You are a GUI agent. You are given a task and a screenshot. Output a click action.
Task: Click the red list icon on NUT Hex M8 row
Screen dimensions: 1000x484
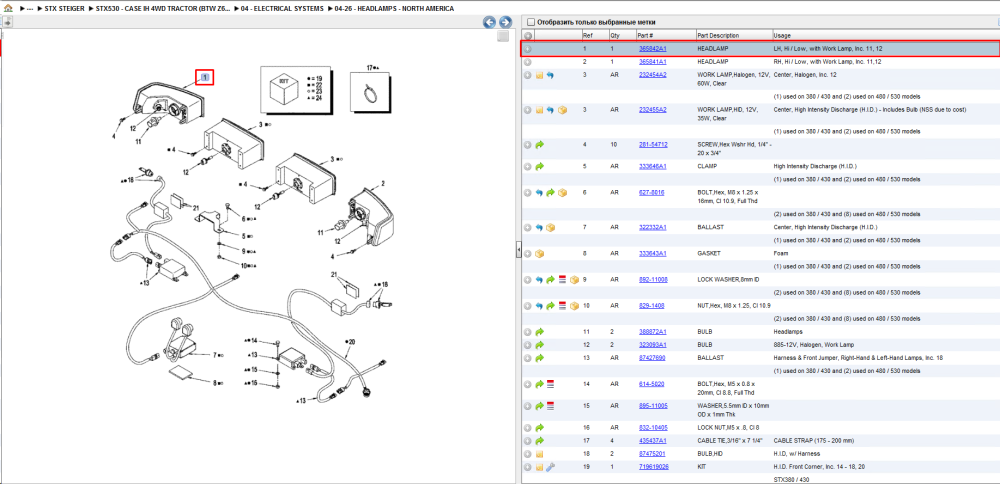click(x=562, y=306)
